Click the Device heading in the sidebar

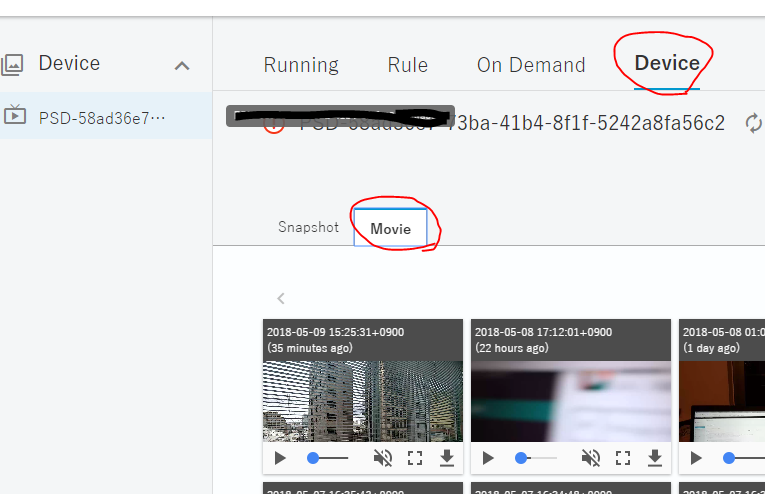(x=69, y=63)
